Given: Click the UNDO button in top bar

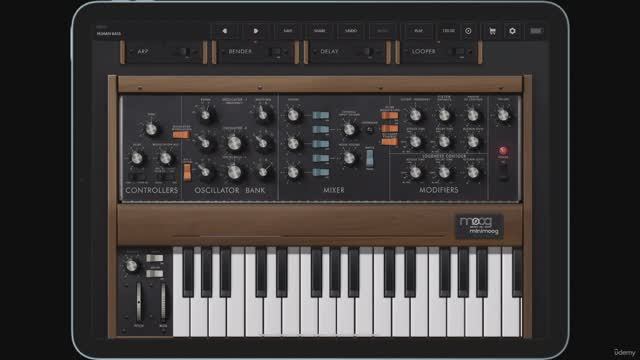Looking at the screenshot, I should point(351,31).
